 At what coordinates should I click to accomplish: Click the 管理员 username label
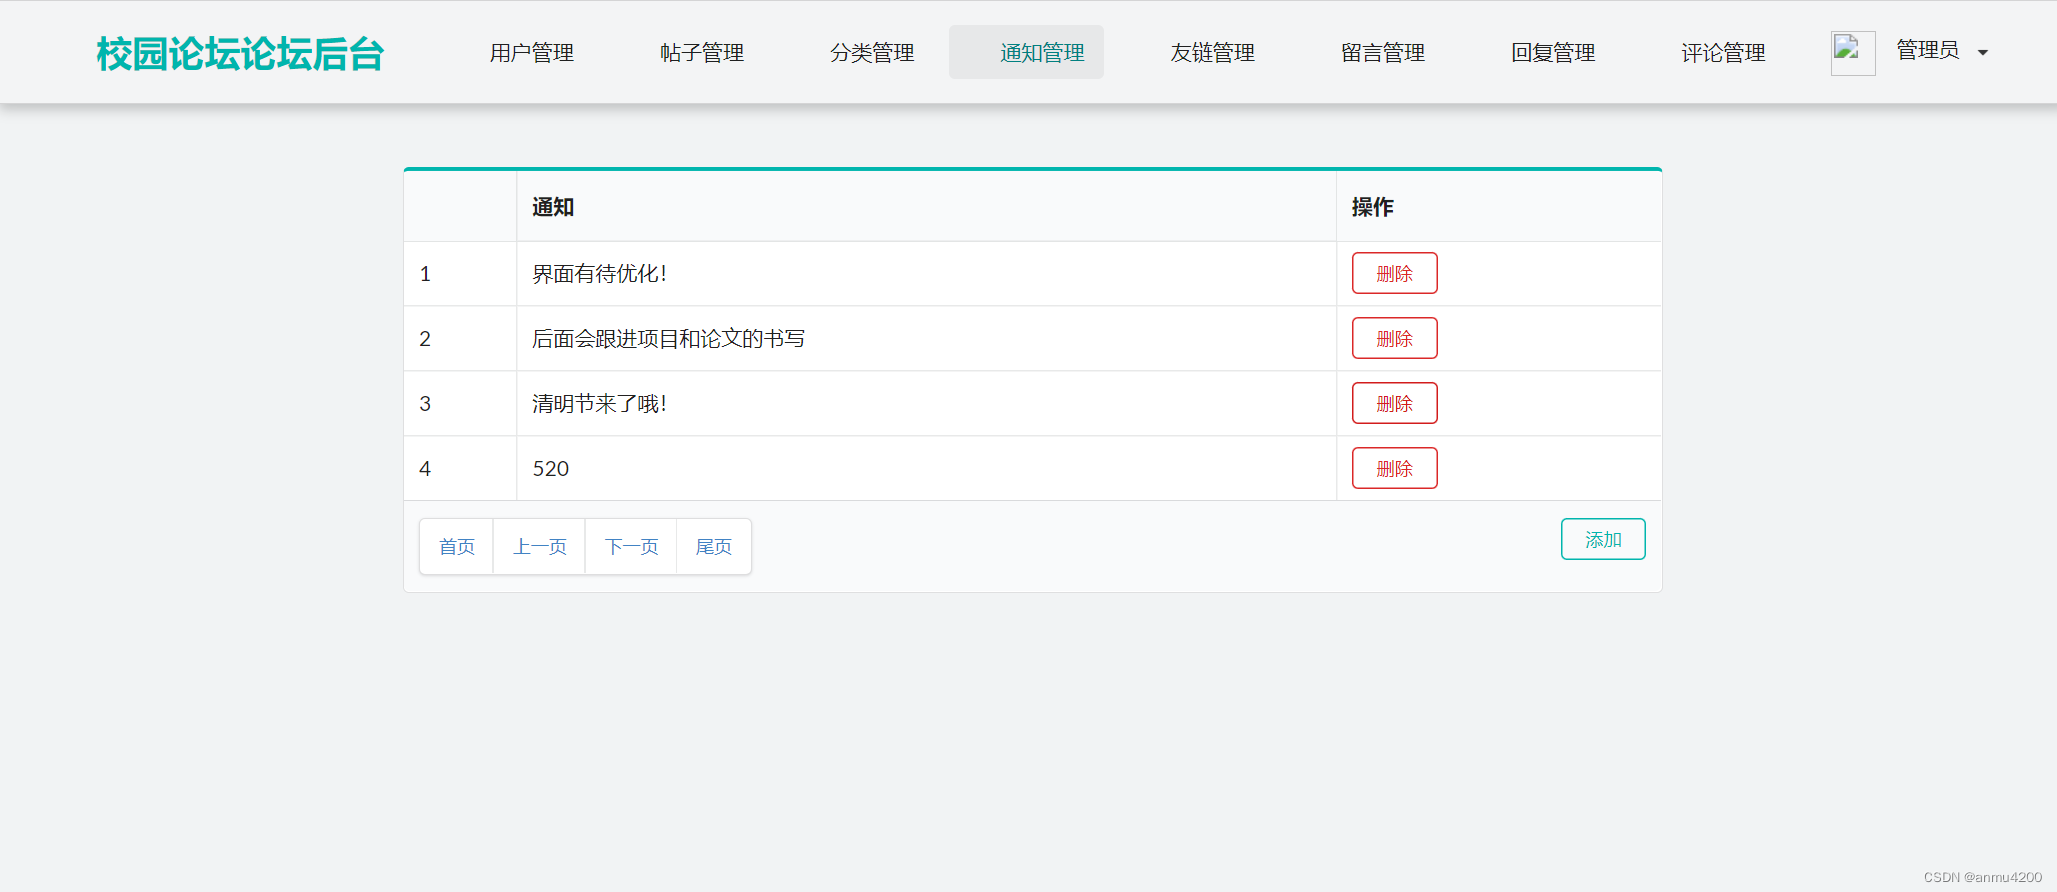(1927, 50)
